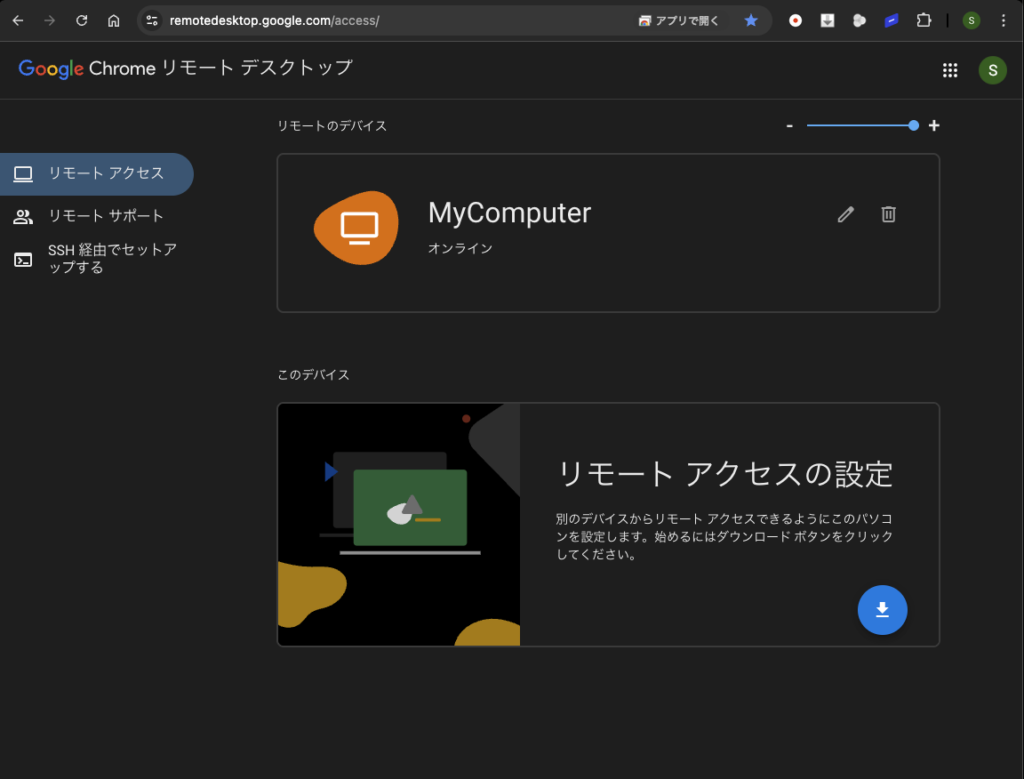Reload the page with the refresh icon
This screenshot has height=779, width=1024.
pyautogui.click(x=82, y=20)
